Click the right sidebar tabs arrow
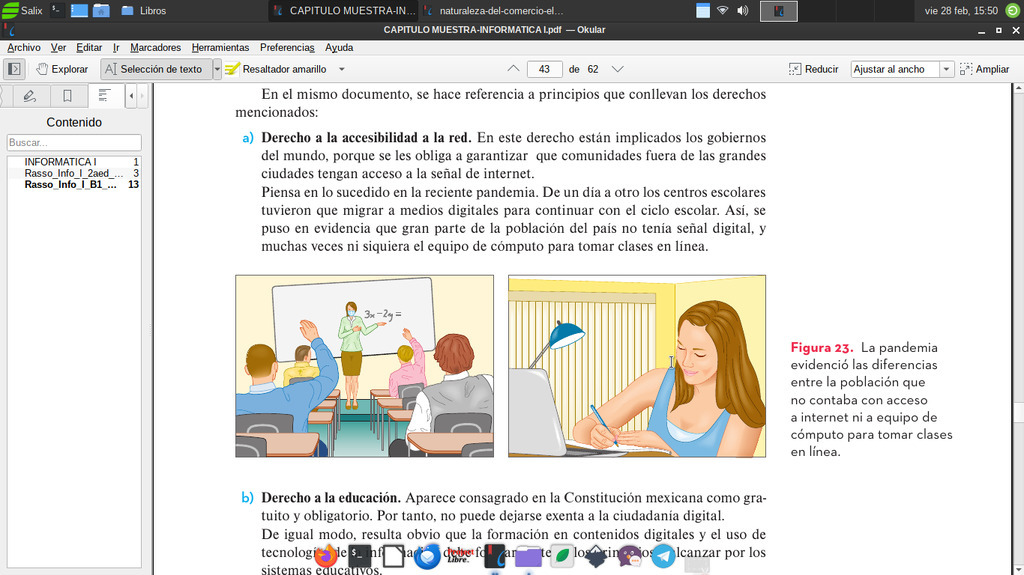1024x575 pixels. (x=142, y=96)
